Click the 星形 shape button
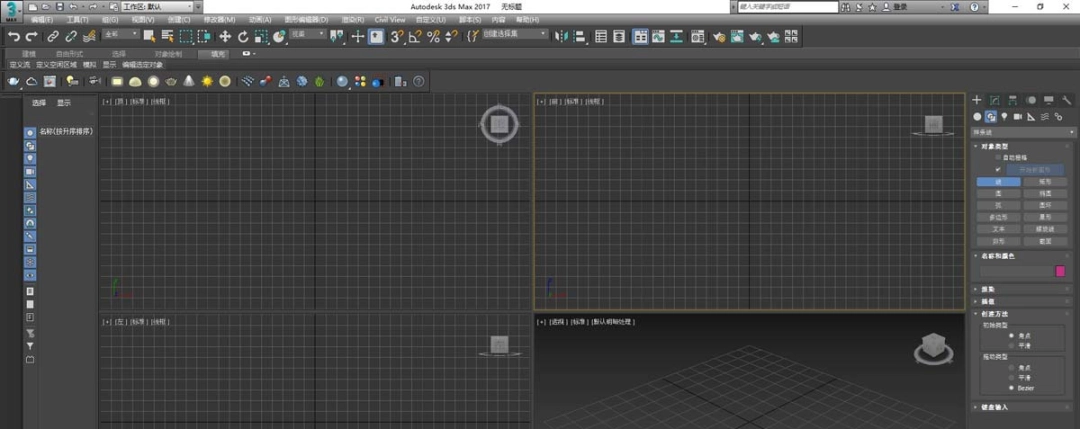 pos(1044,217)
